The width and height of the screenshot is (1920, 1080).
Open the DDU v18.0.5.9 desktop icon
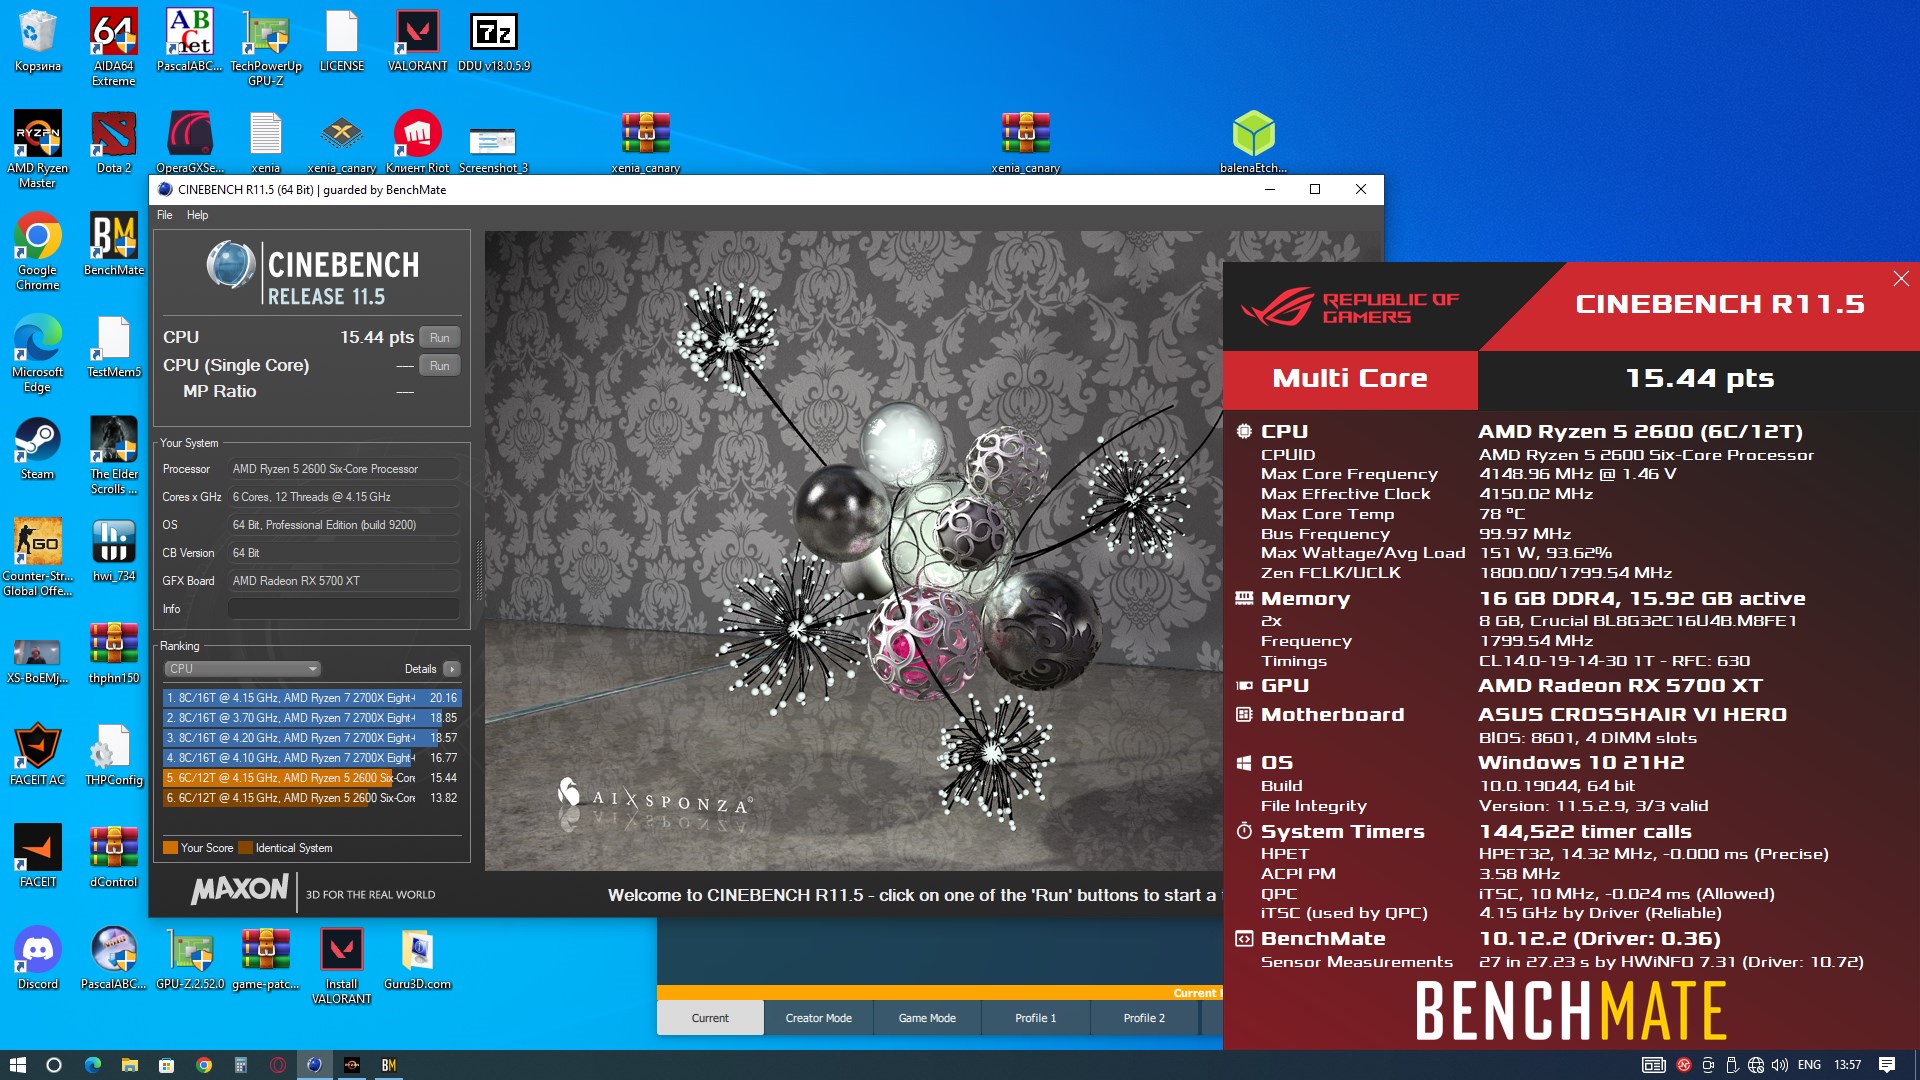point(494,41)
